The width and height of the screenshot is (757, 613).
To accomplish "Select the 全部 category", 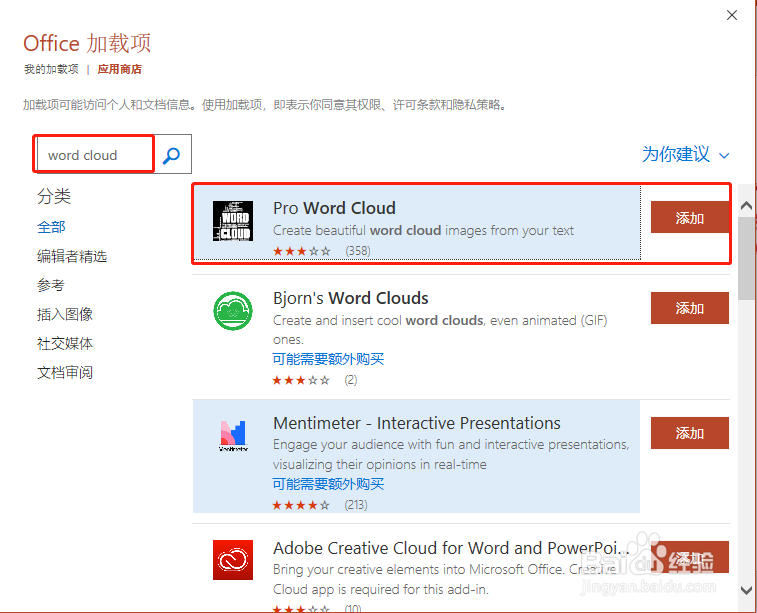I will (51, 227).
